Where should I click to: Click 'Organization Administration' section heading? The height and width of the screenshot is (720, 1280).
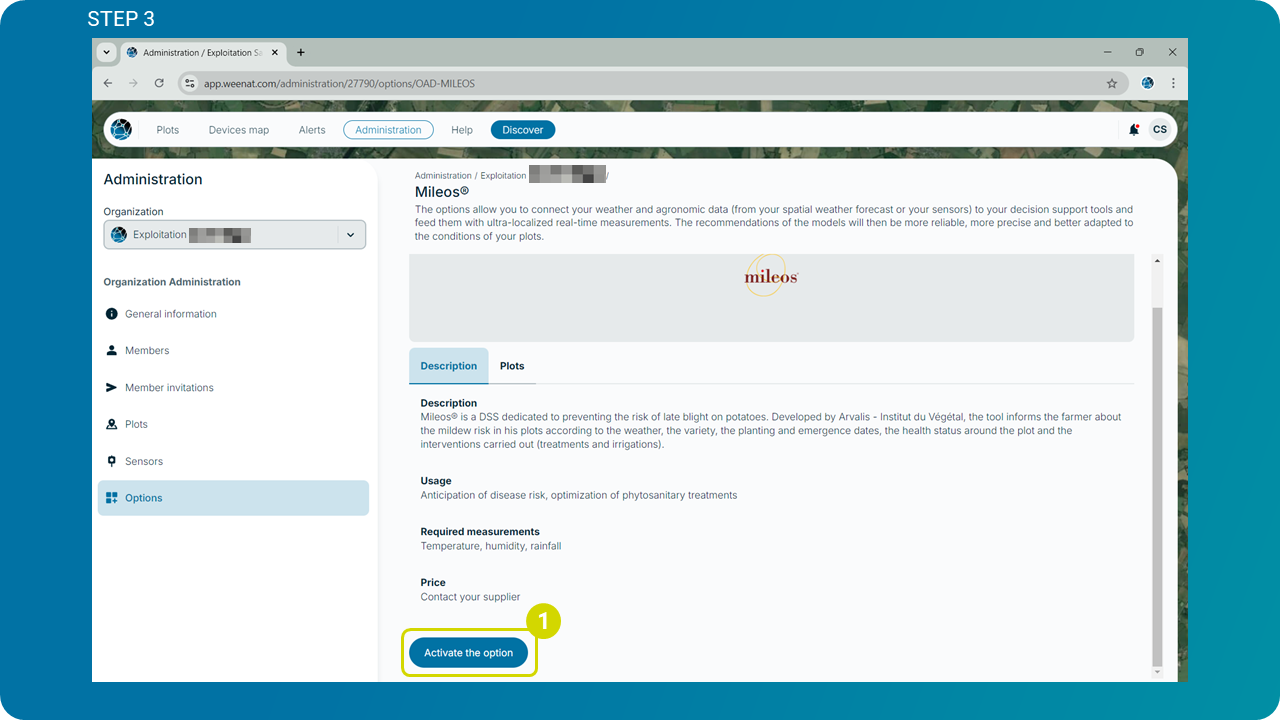(172, 282)
